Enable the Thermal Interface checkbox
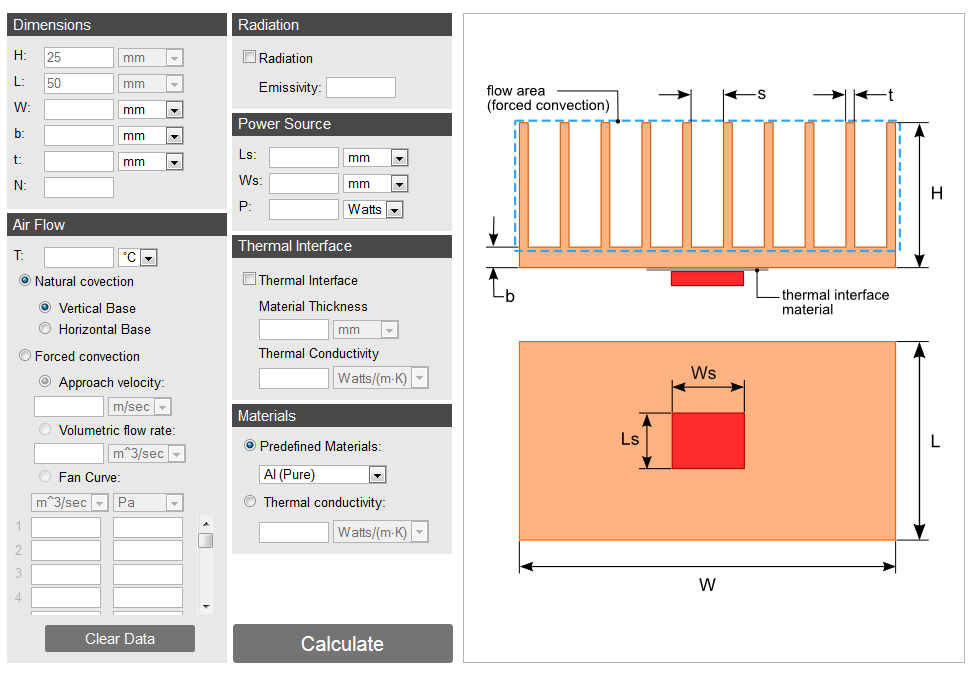This screenshot has width=972, height=677. (x=250, y=280)
